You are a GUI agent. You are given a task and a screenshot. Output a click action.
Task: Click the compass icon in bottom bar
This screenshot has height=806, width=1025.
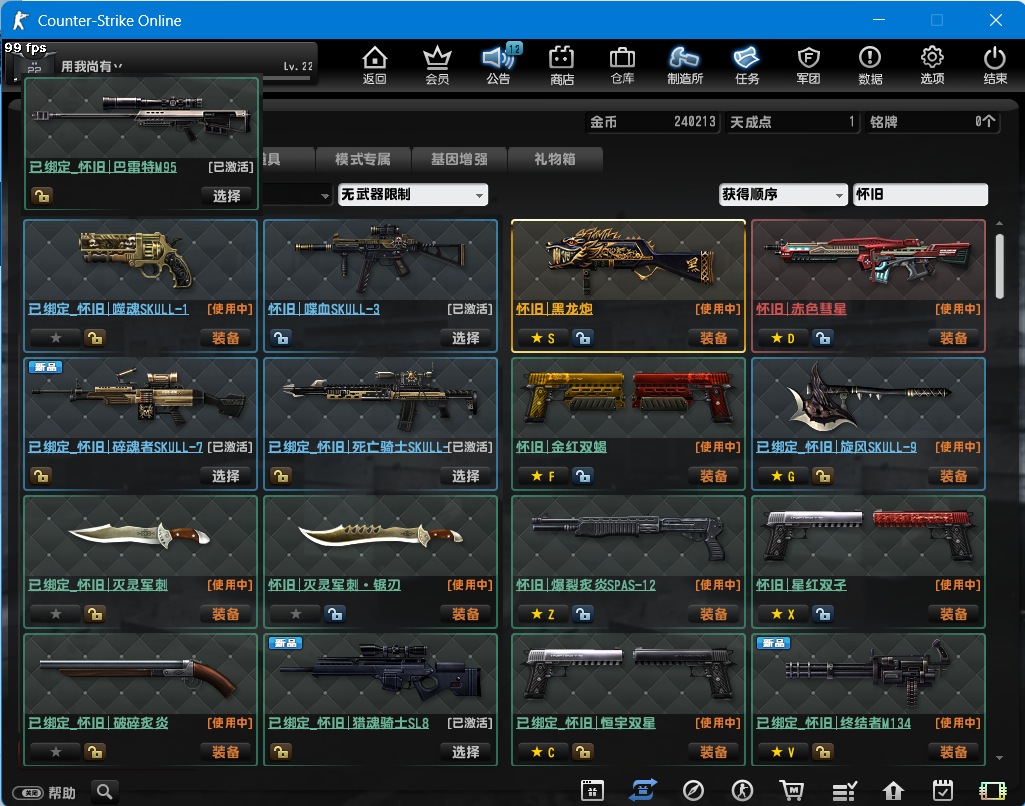(693, 790)
